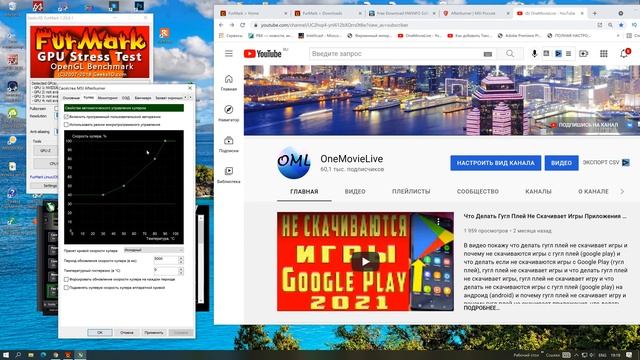The width and height of the screenshot is (640, 360).
Task: Click the AIDA64 desktop shortcut
Action: tap(38, 6)
